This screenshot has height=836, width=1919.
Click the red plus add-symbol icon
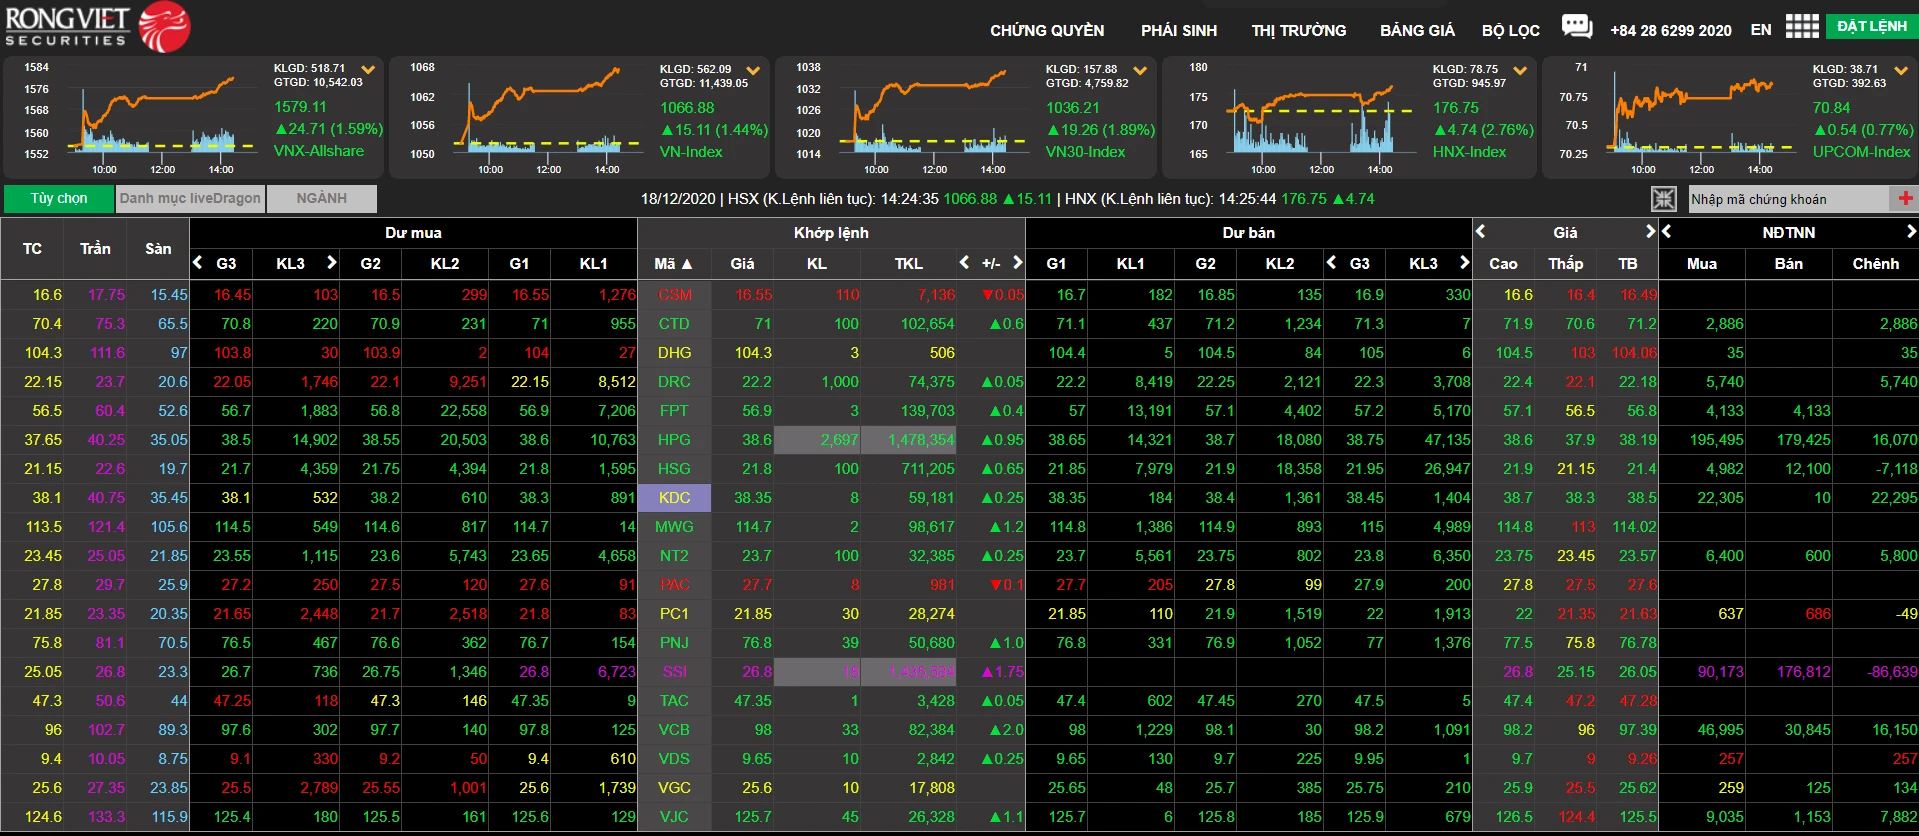1905,198
